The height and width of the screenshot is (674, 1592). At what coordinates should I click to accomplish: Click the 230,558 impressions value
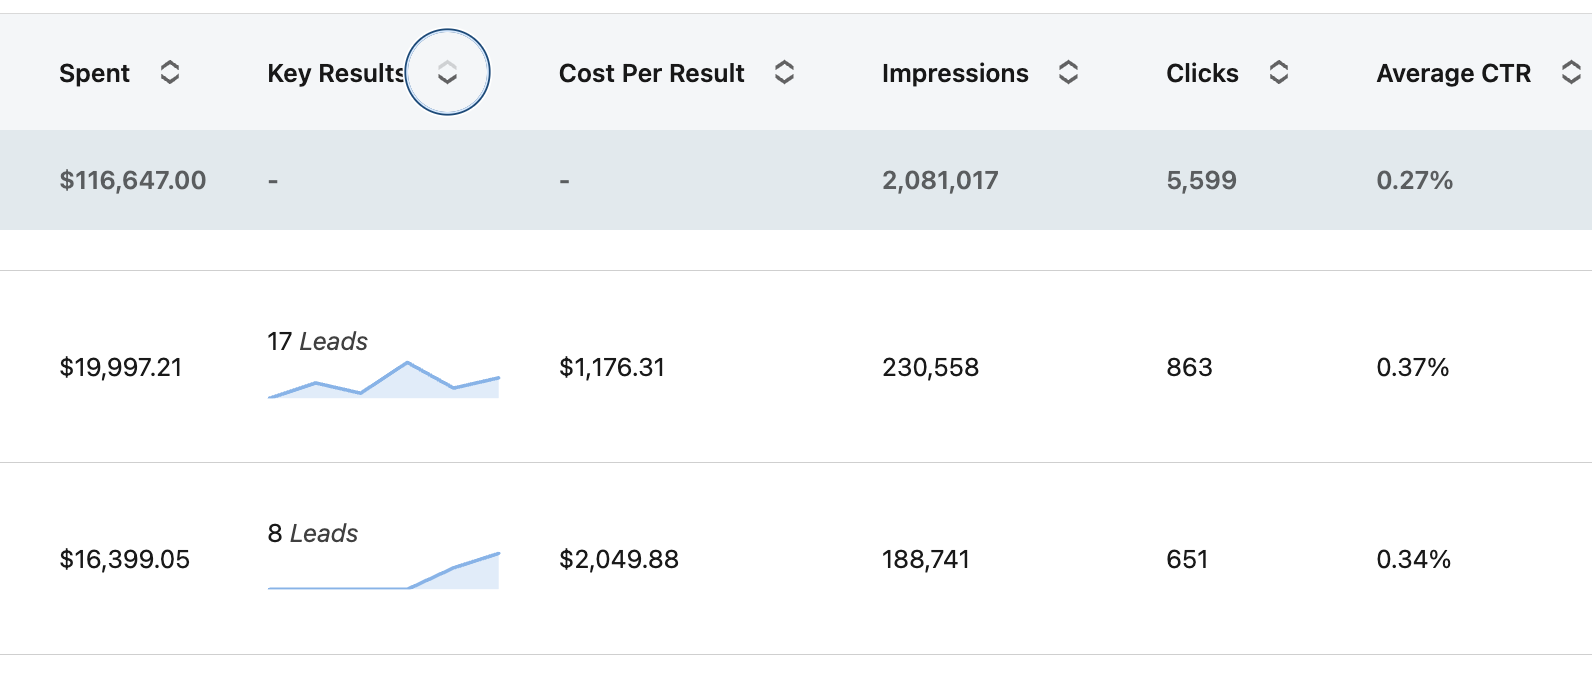(930, 367)
